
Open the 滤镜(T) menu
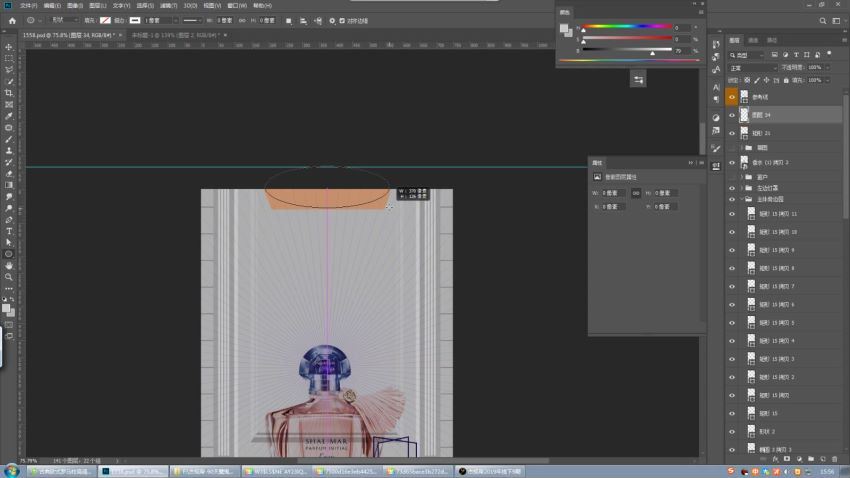[168, 5]
